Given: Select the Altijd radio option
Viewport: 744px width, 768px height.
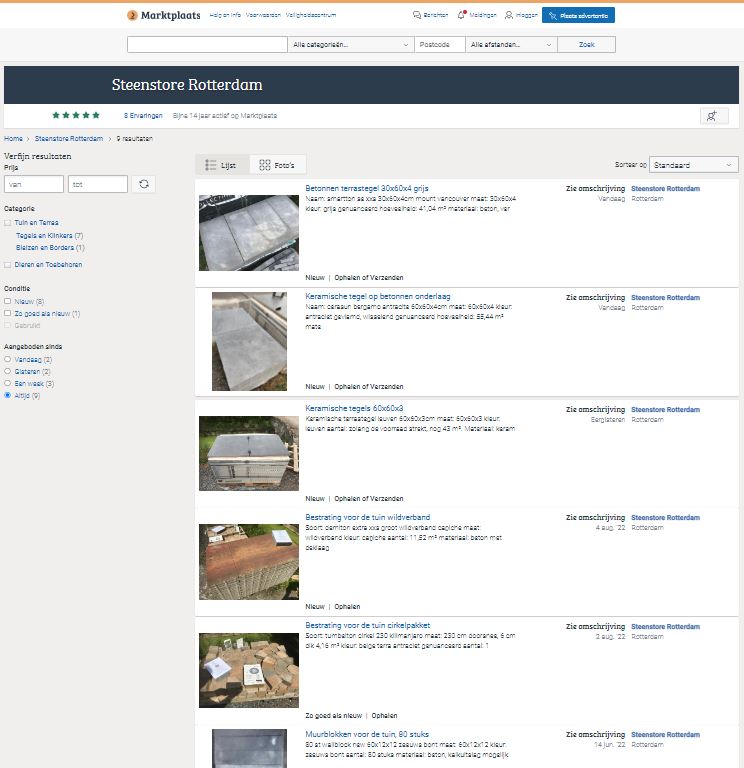Looking at the screenshot, I should pos(7,395).
